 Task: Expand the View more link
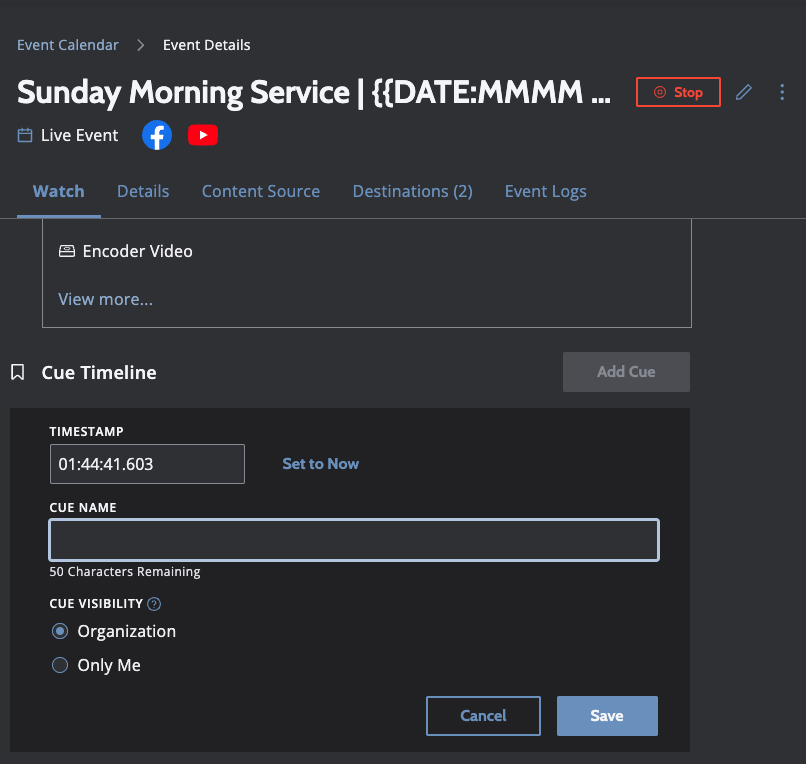pos(106,299)
